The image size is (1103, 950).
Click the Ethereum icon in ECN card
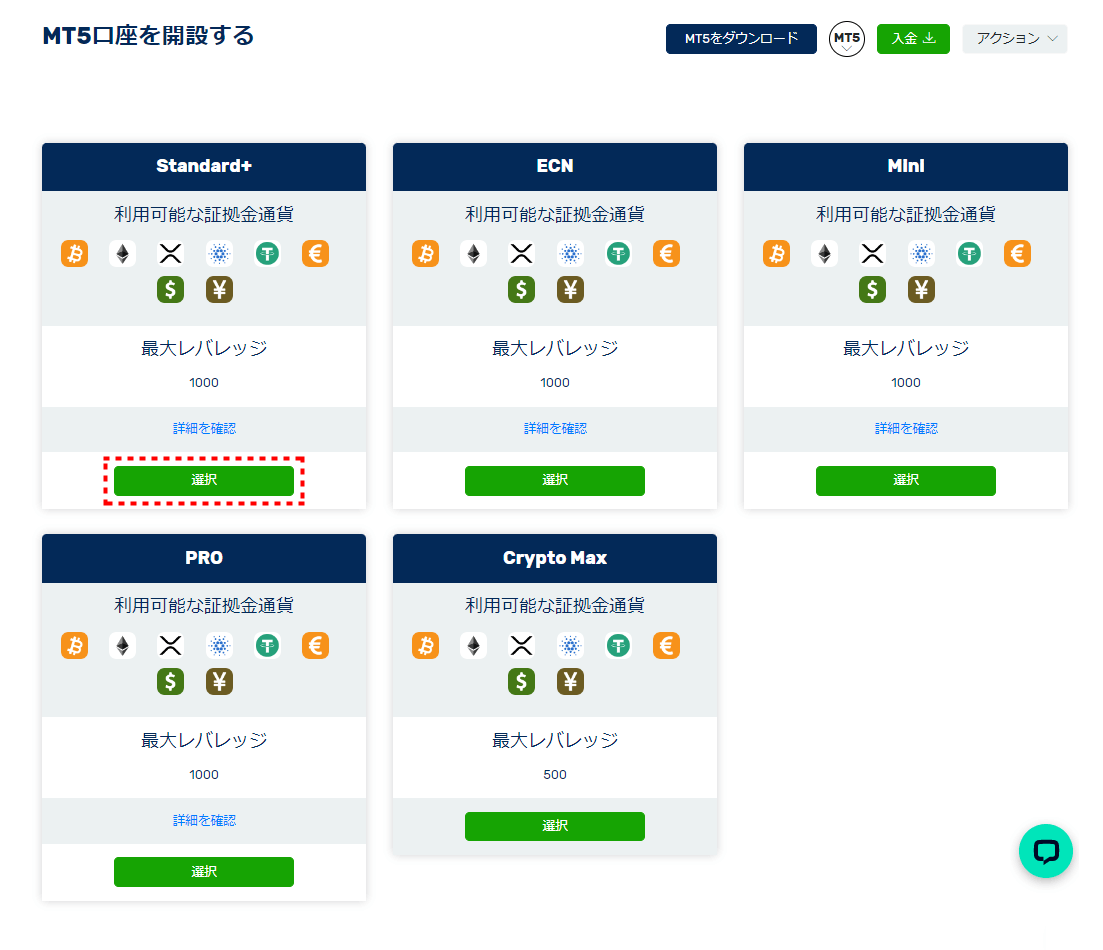473,253
